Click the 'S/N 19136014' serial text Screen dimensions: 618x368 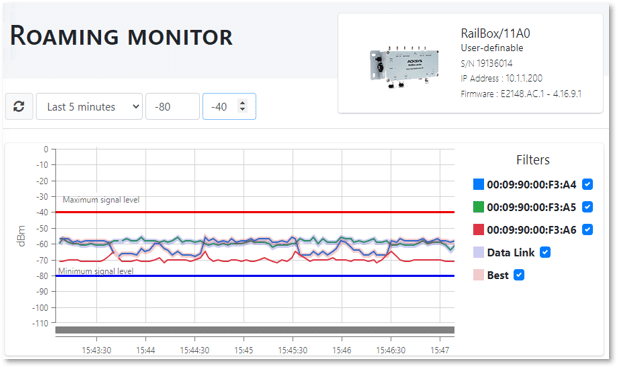click(x=486, y=63)
